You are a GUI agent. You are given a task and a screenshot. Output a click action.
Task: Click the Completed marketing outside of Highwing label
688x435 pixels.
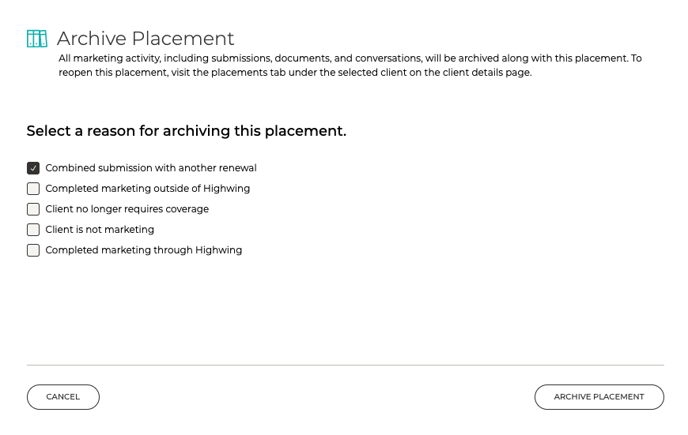[147, 189]
